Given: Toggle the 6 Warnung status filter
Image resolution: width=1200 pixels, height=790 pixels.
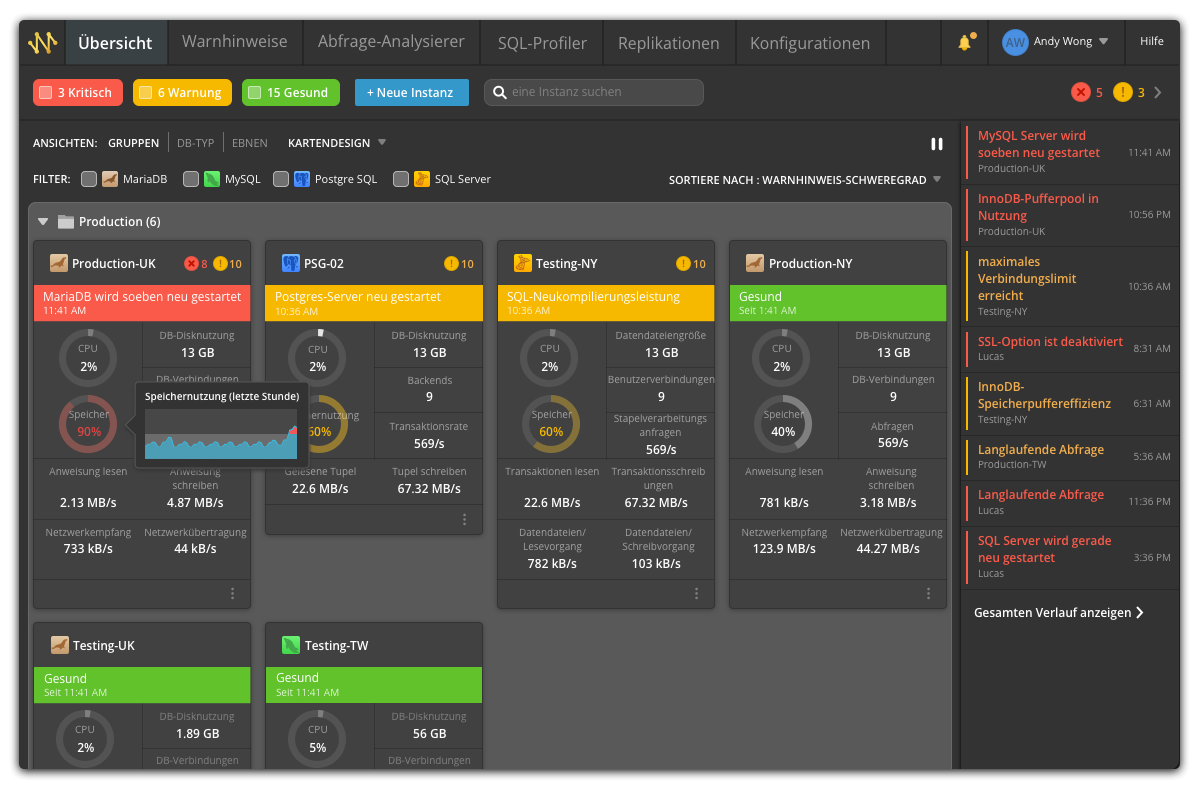Looking at the screenshot, I should point(182,93).
